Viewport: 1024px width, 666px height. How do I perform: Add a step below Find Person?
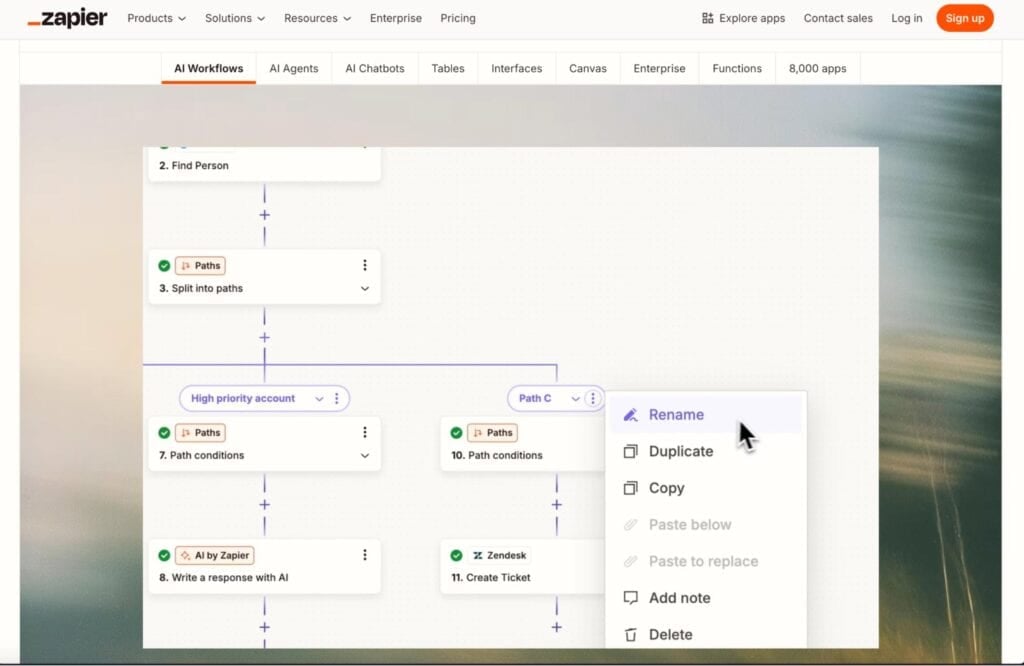[264, 215]
